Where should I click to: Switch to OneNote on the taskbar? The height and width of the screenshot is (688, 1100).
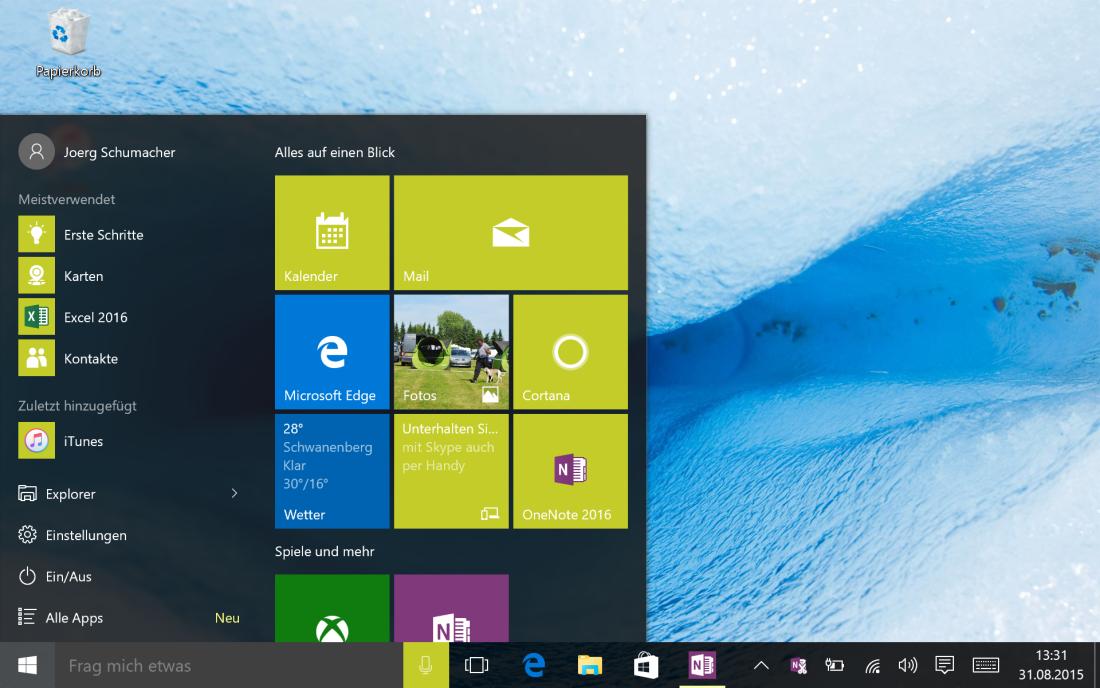[702, 665]
